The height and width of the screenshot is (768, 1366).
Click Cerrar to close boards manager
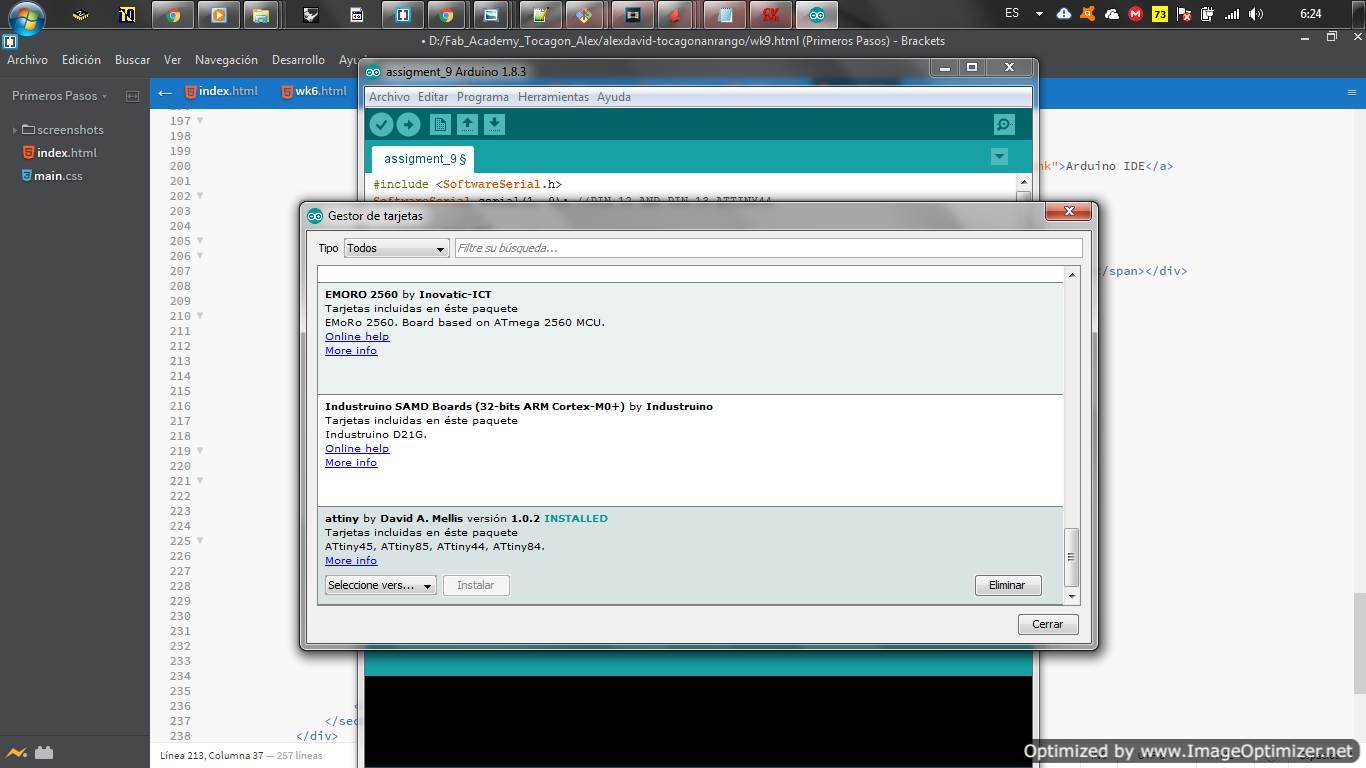tap(1047, 624)
